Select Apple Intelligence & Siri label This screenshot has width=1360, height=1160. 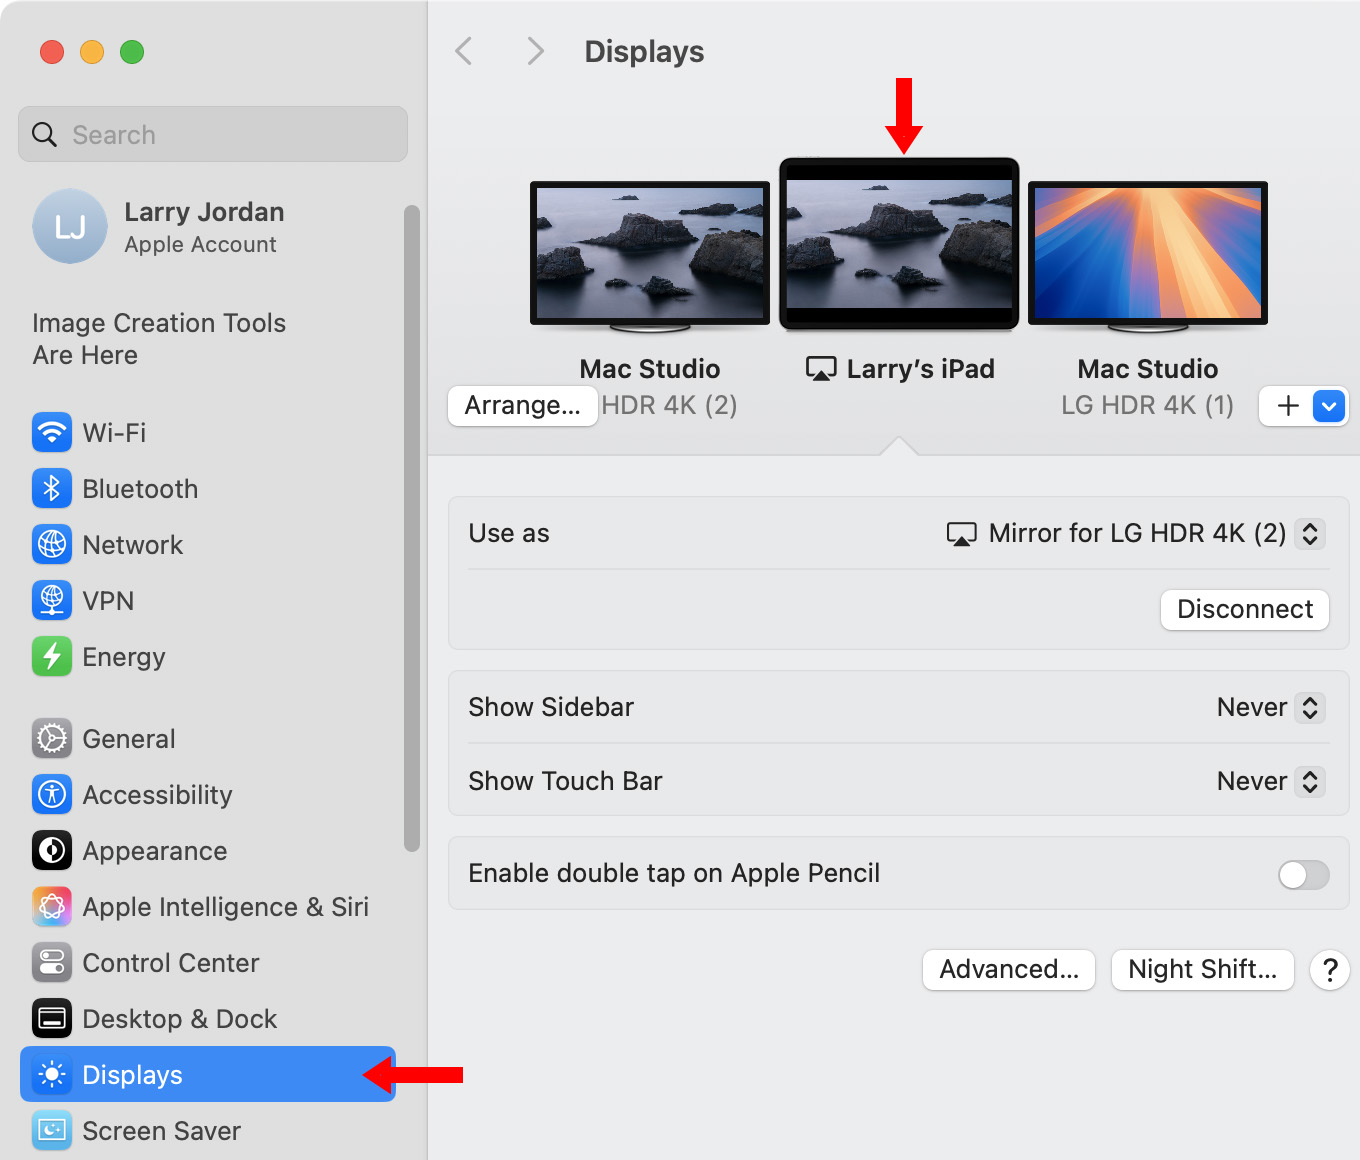(226, 907)
